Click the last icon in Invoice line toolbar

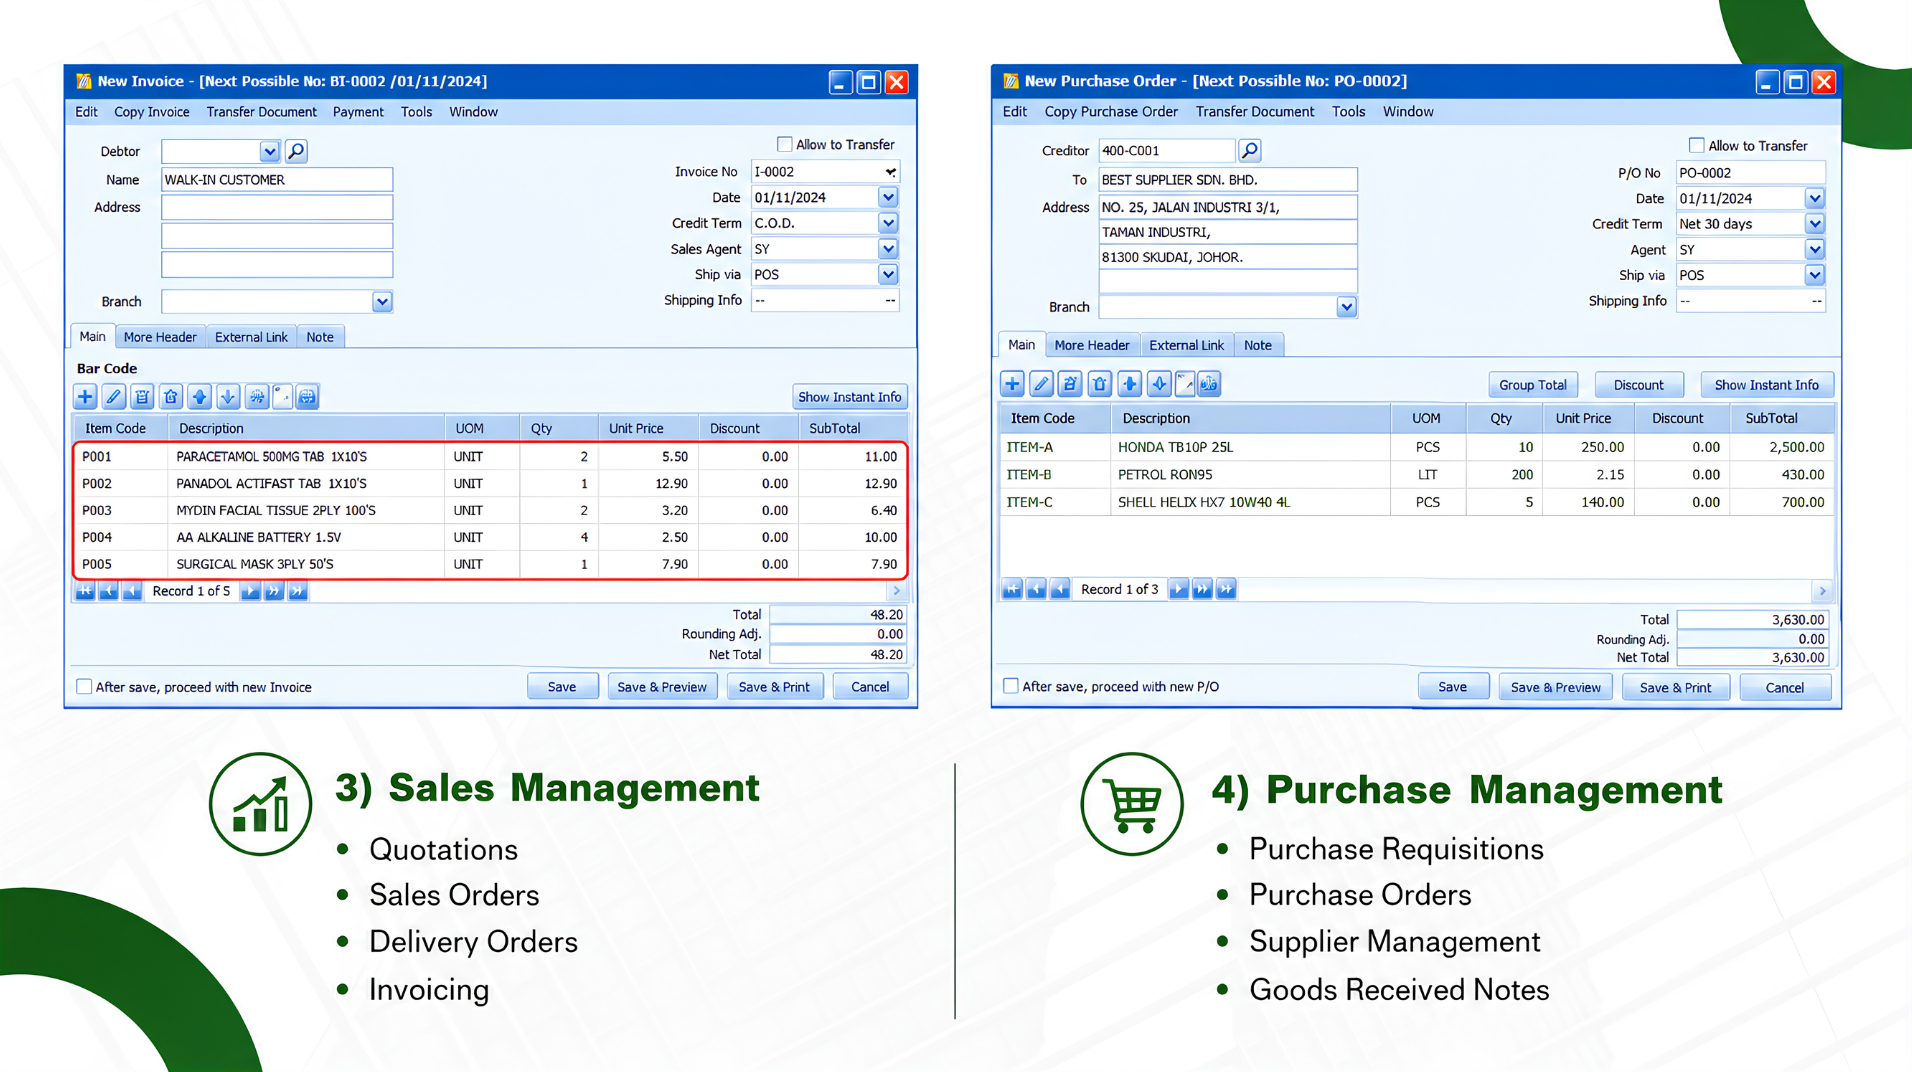tap(307, 397)
